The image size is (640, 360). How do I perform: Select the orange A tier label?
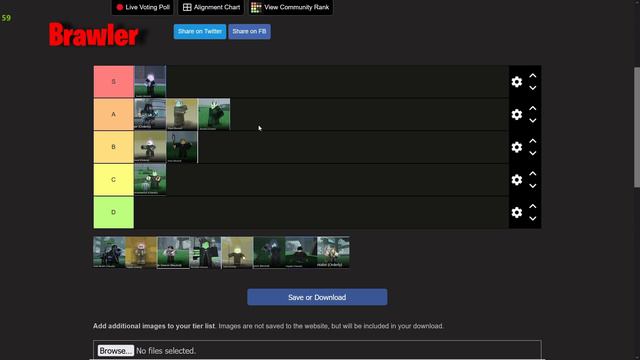pos(113,114)
